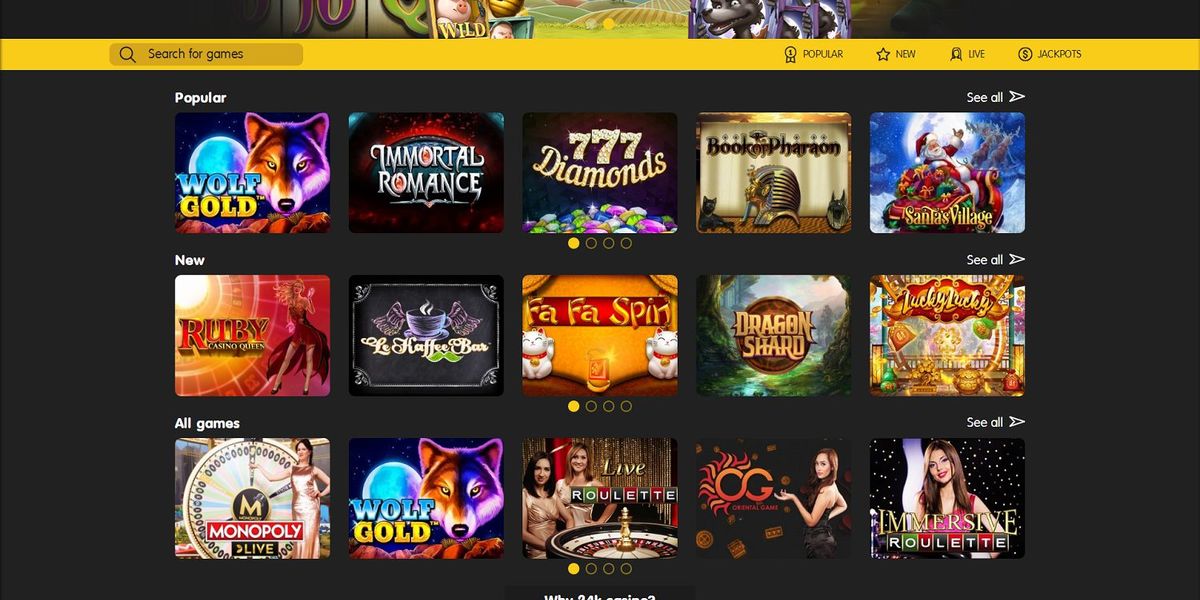The height and width of the screenshot is (600, 1200).
Task: Launch the Immortal Romance game
Action: (426, 172)
